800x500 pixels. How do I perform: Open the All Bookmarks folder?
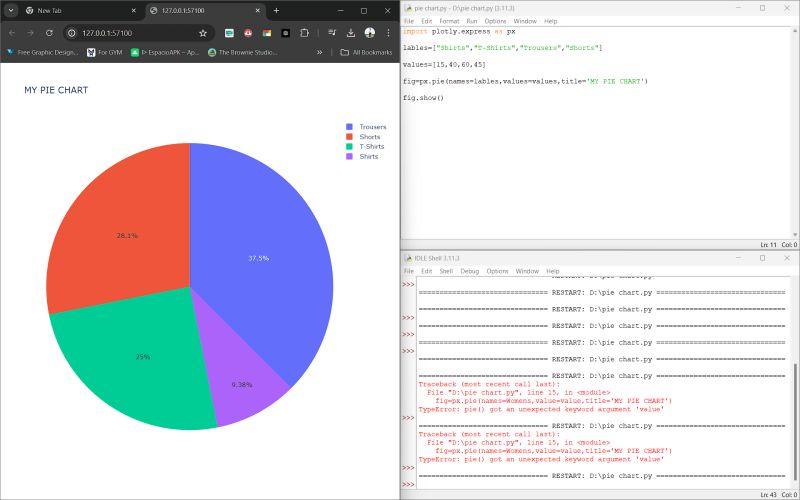click(365, 52)
